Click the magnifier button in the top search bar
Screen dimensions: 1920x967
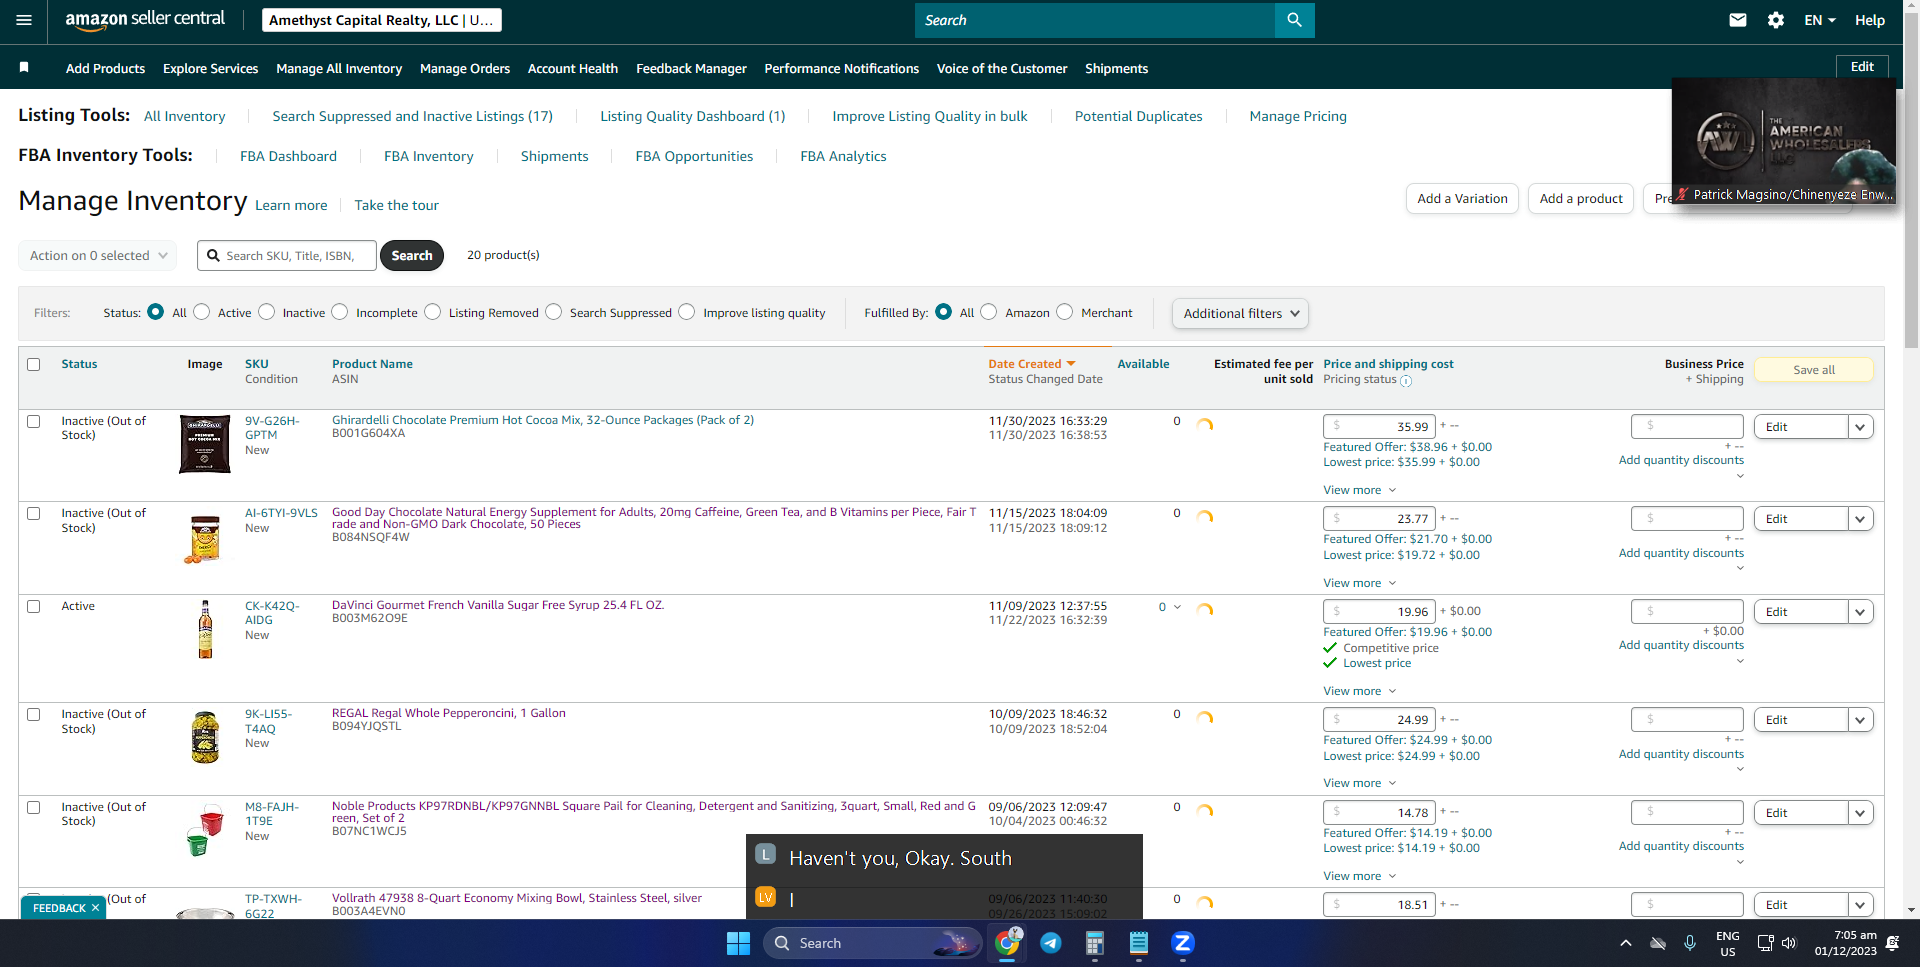tap(1294, 20)
